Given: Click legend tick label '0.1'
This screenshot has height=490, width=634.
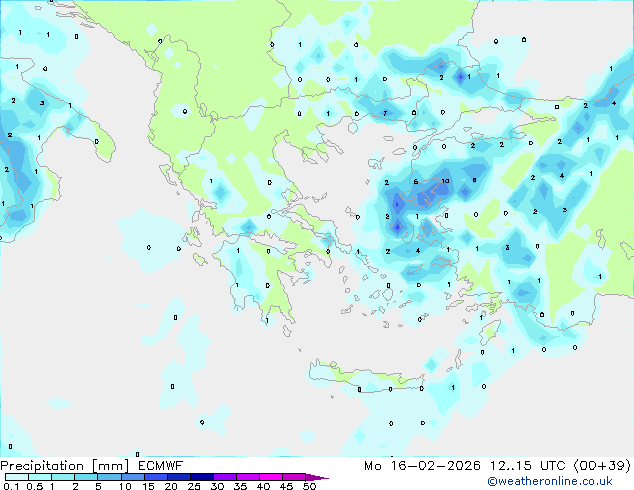Looking at the screenshot, I should [11, 486].
